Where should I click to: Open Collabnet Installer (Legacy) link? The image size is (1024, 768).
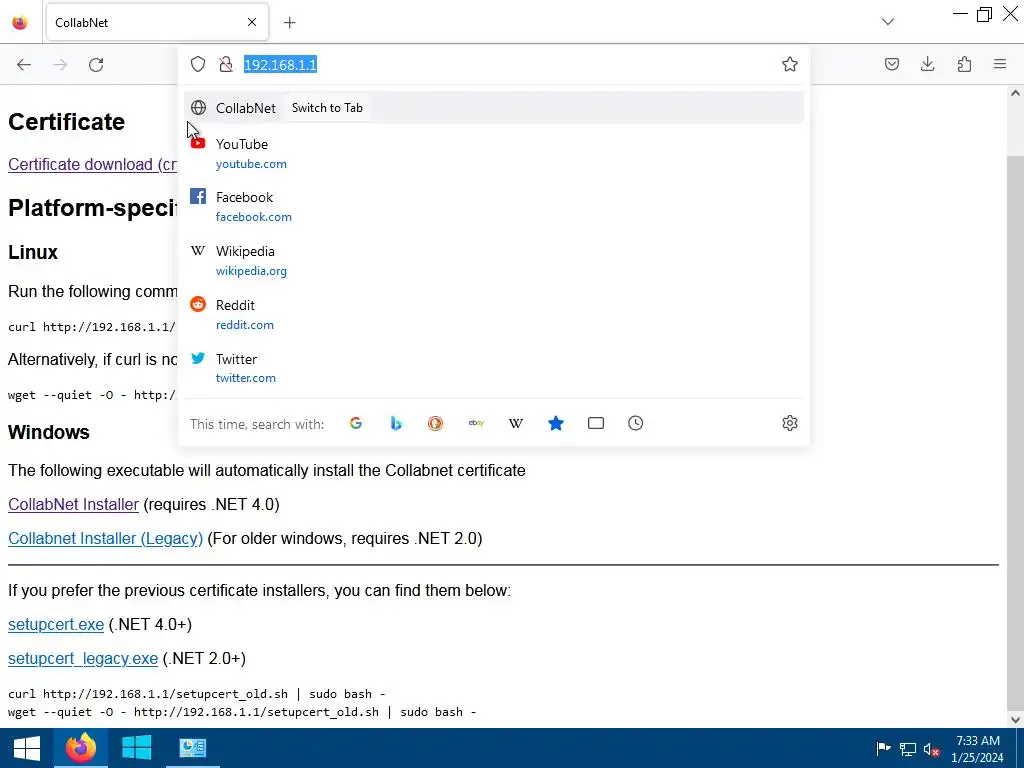coord(105,538)
